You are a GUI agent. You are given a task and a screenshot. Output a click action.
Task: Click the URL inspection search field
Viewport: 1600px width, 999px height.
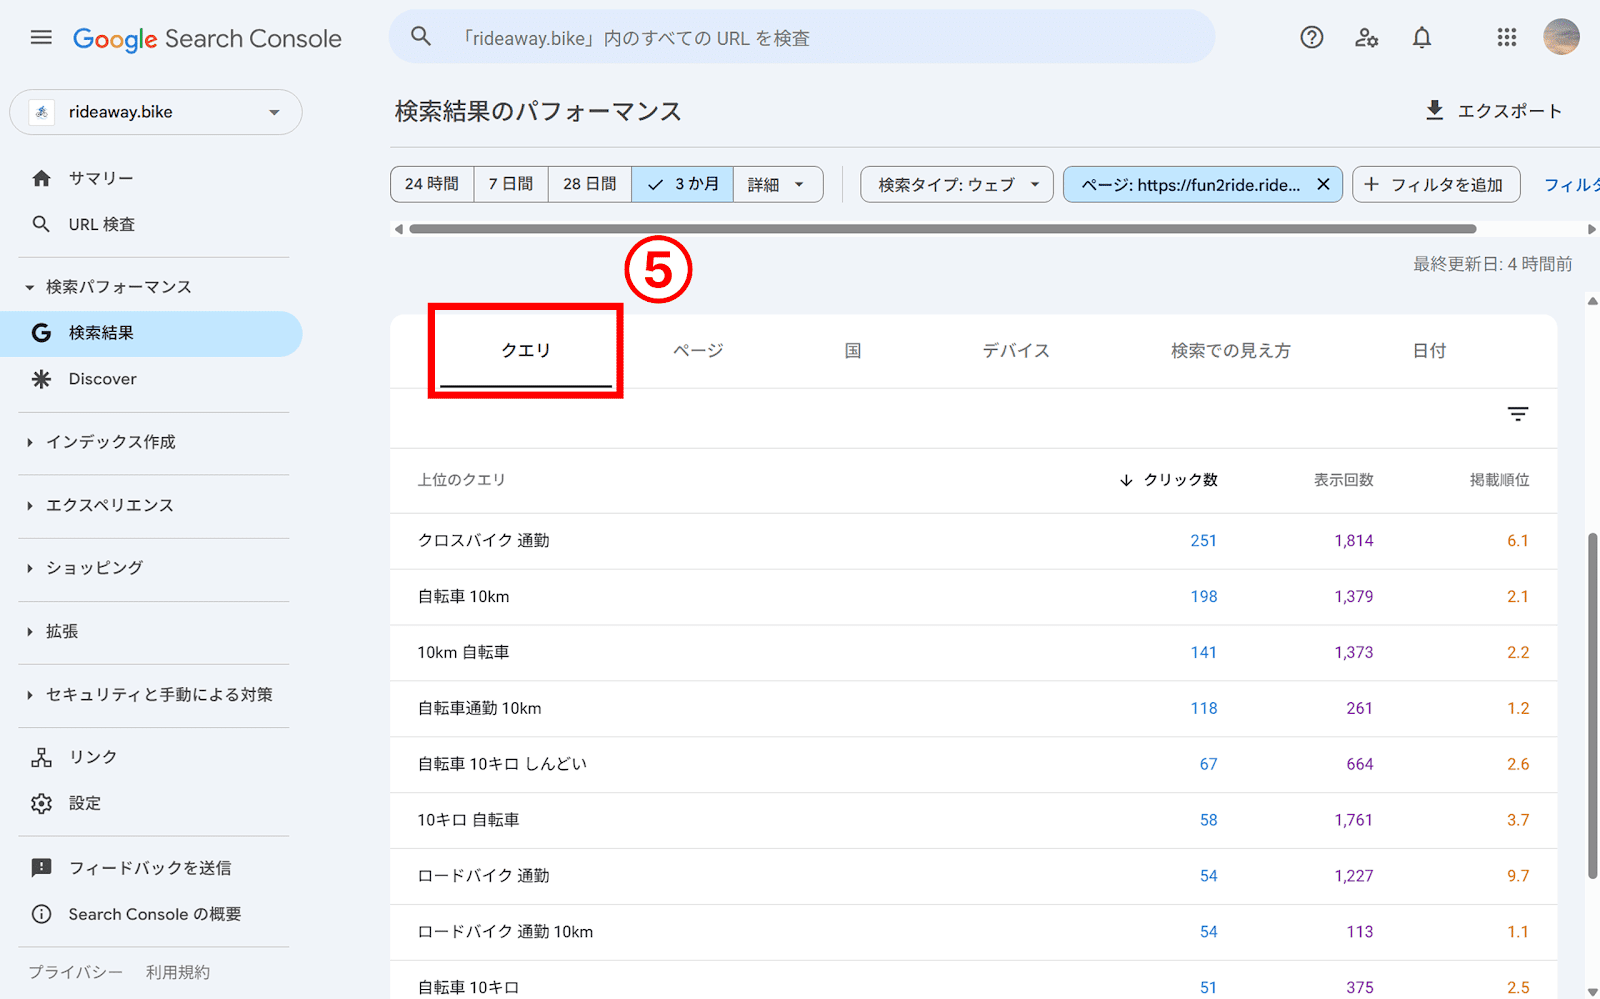point(800,37)
